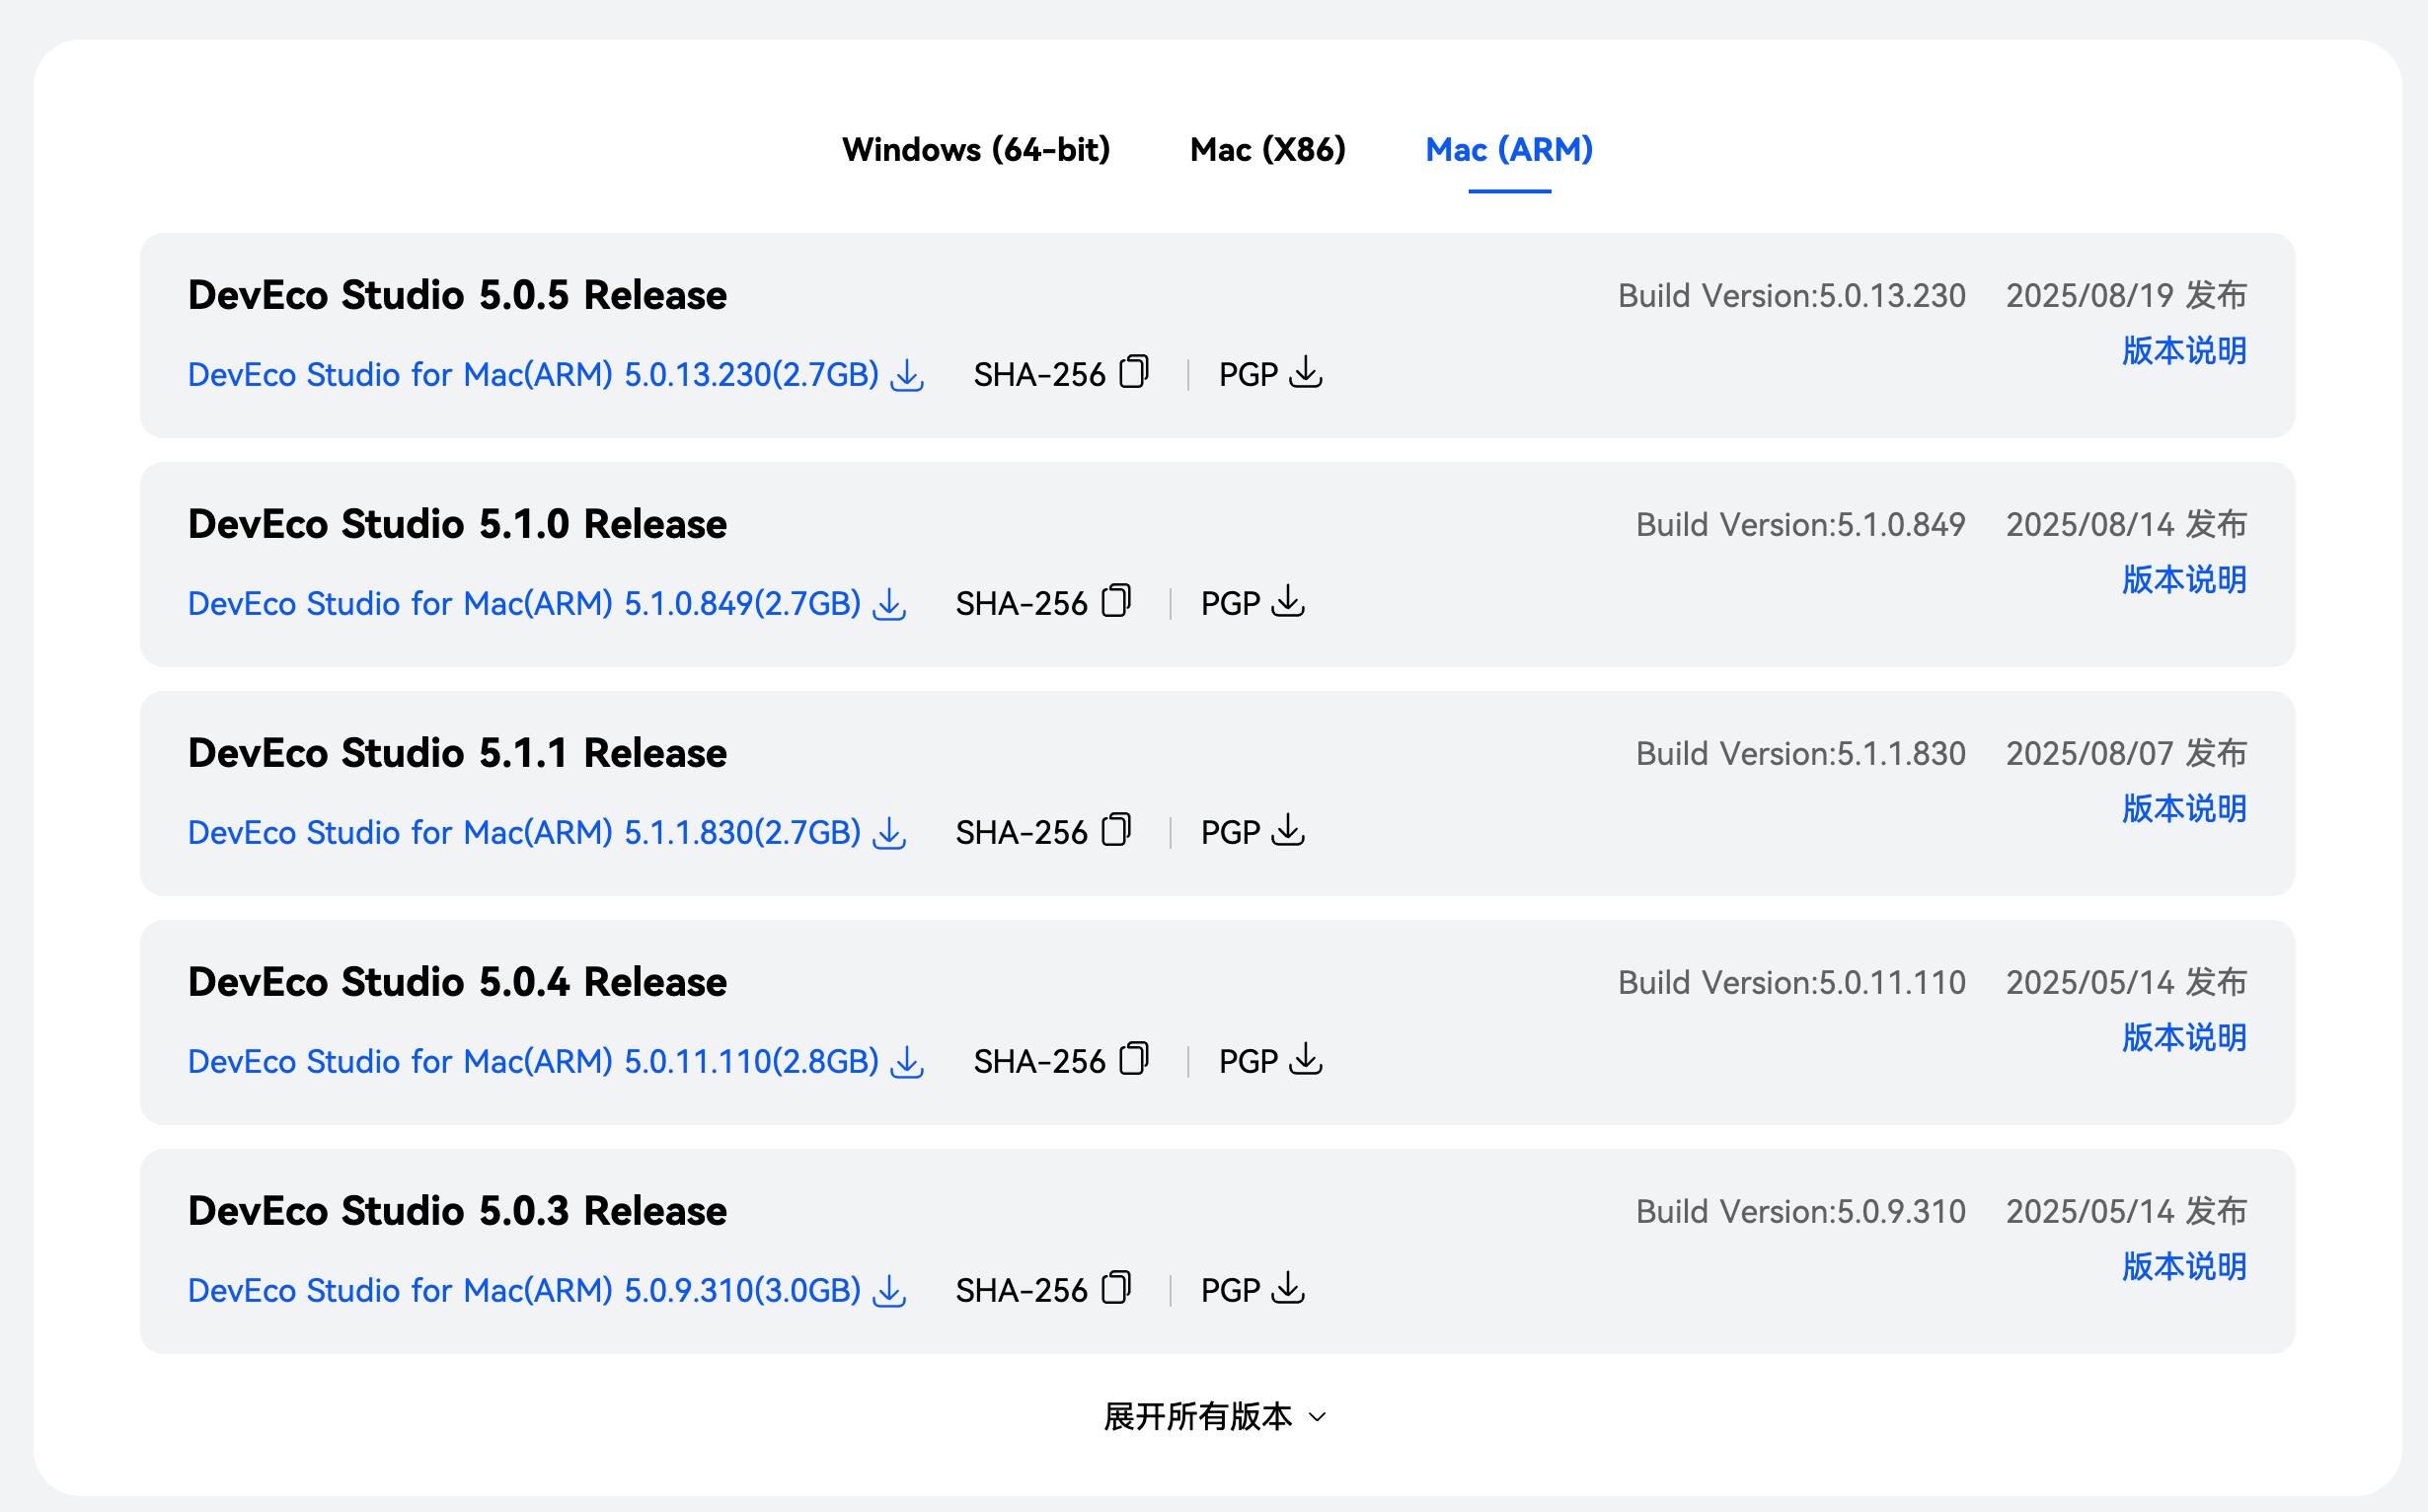Image resolution: width=2428 pixels, height=1512 pixels.
Task: Open 版本说明 for 5.0.4 Release
Action: (2183, 1038)
